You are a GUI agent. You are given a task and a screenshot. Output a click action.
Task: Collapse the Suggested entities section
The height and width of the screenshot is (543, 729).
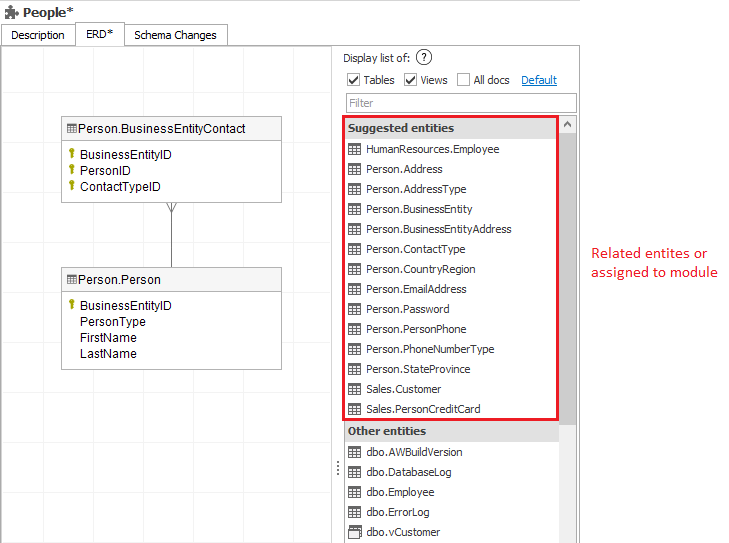[x=400, y=128]
